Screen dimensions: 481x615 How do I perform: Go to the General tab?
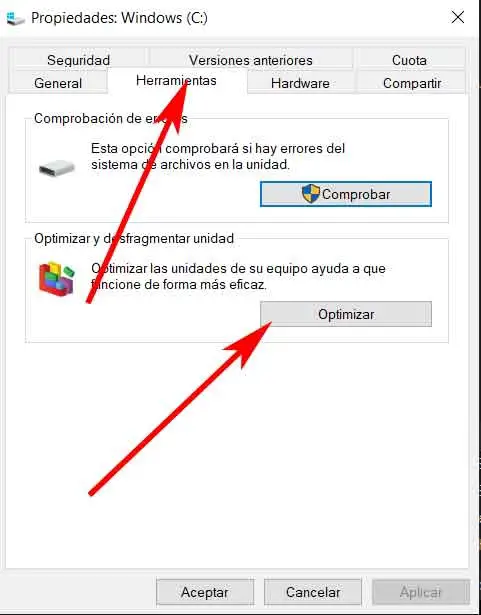tap(58, 83)
